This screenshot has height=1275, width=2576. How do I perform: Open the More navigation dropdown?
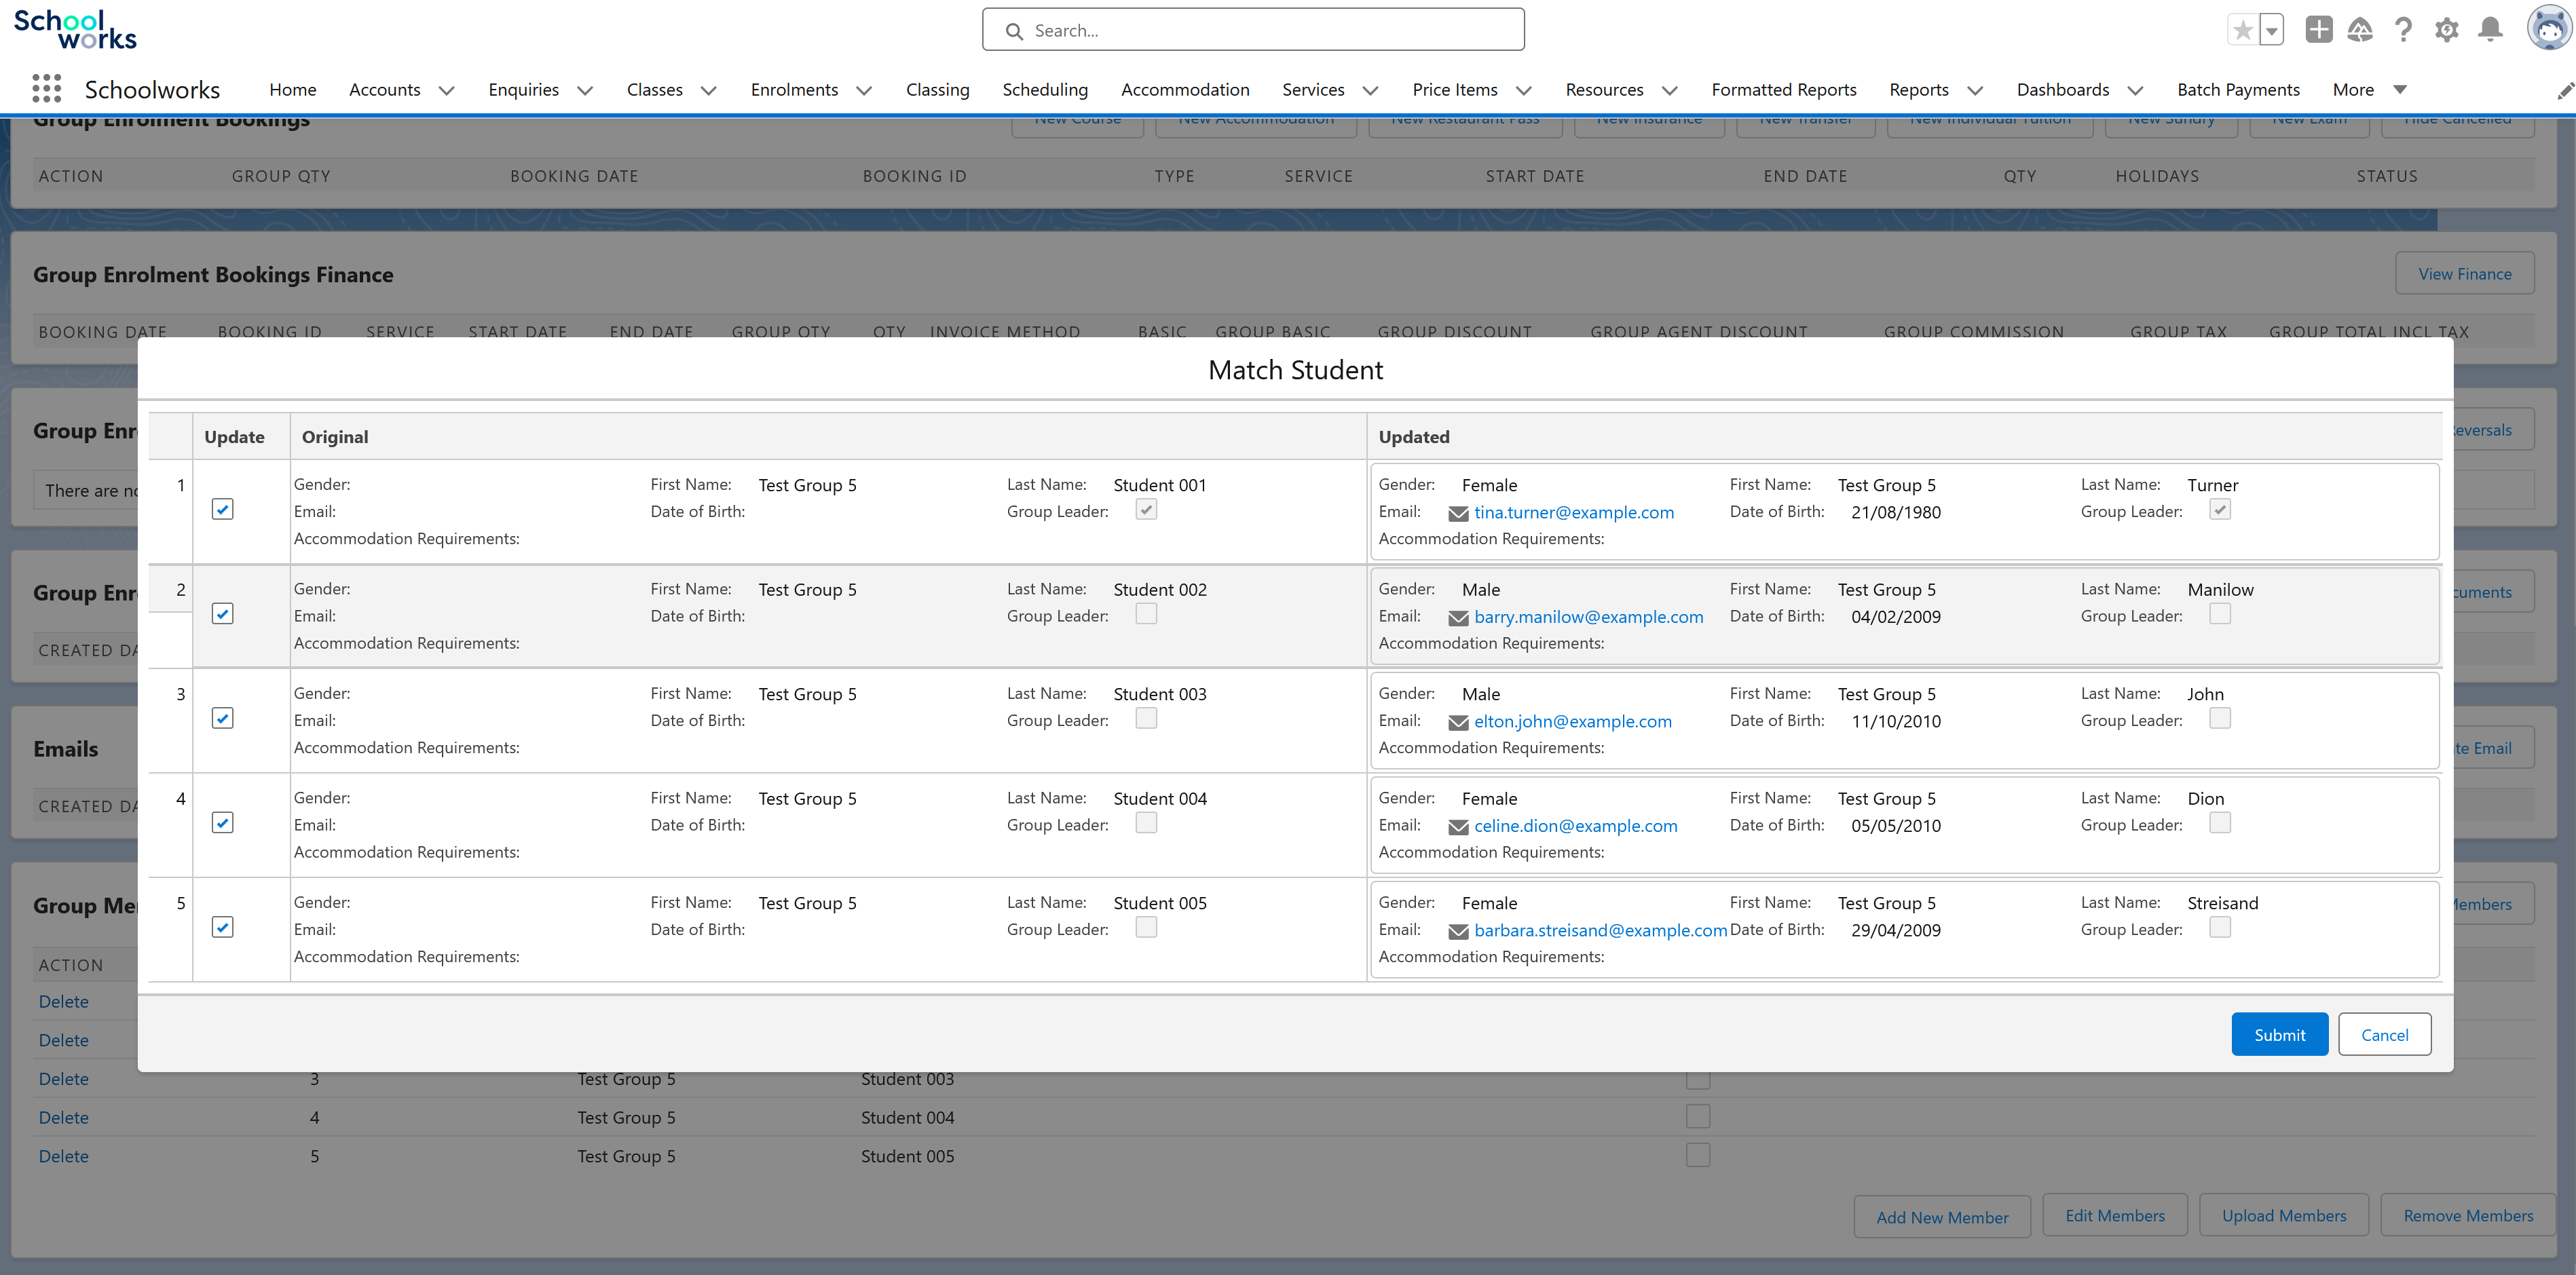[x=2369, y=90]
